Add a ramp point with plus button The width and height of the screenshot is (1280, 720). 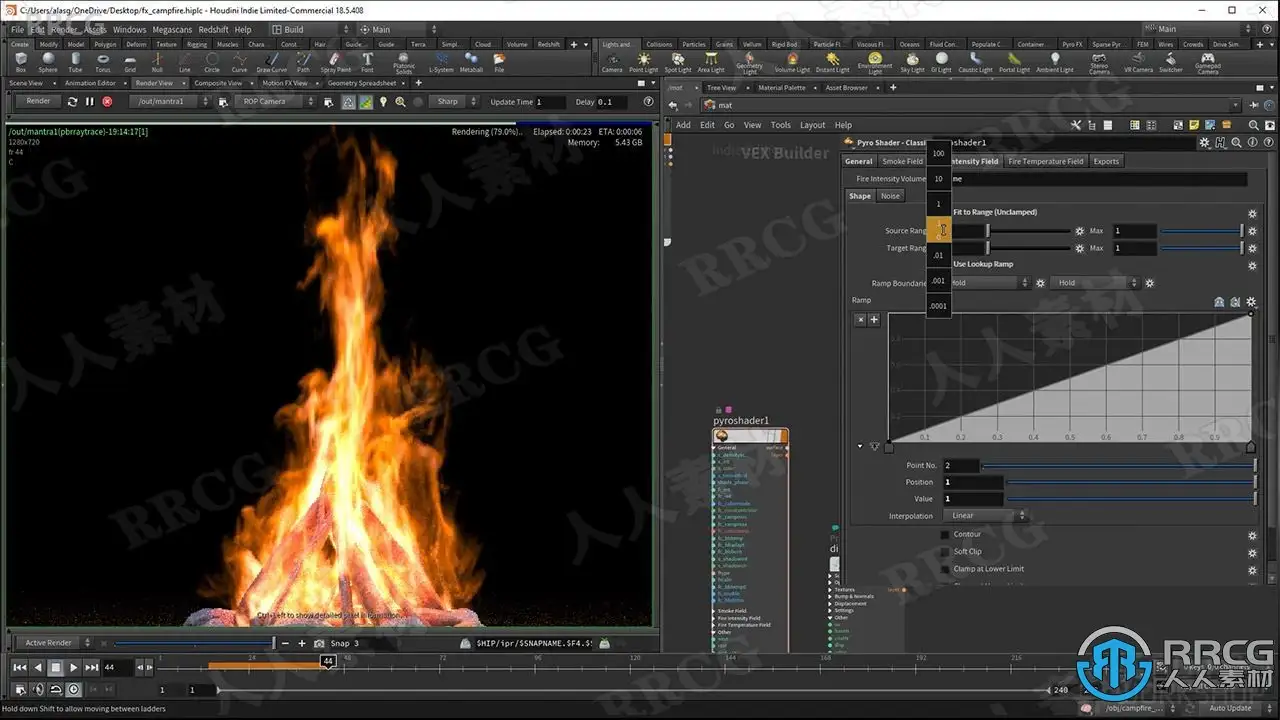tap(874, 320)
